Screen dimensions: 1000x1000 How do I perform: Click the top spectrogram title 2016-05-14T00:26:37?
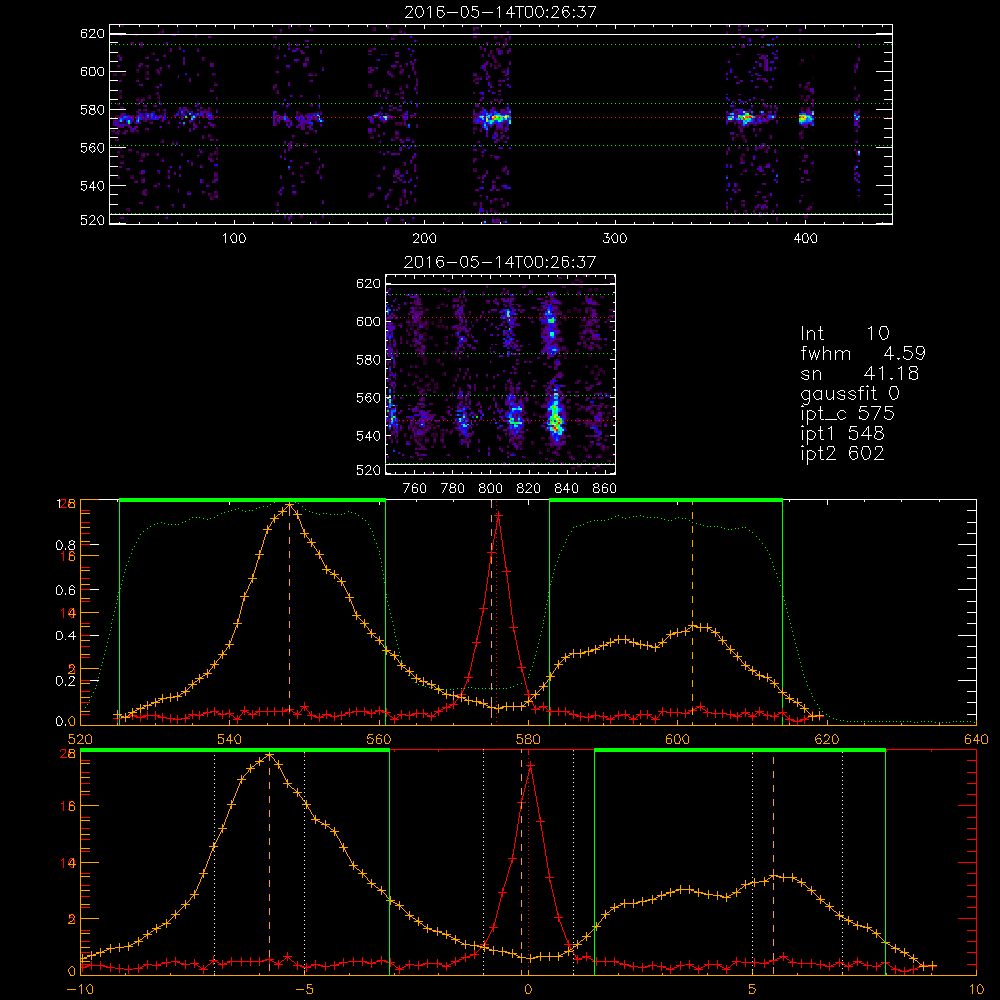(501, 12)
